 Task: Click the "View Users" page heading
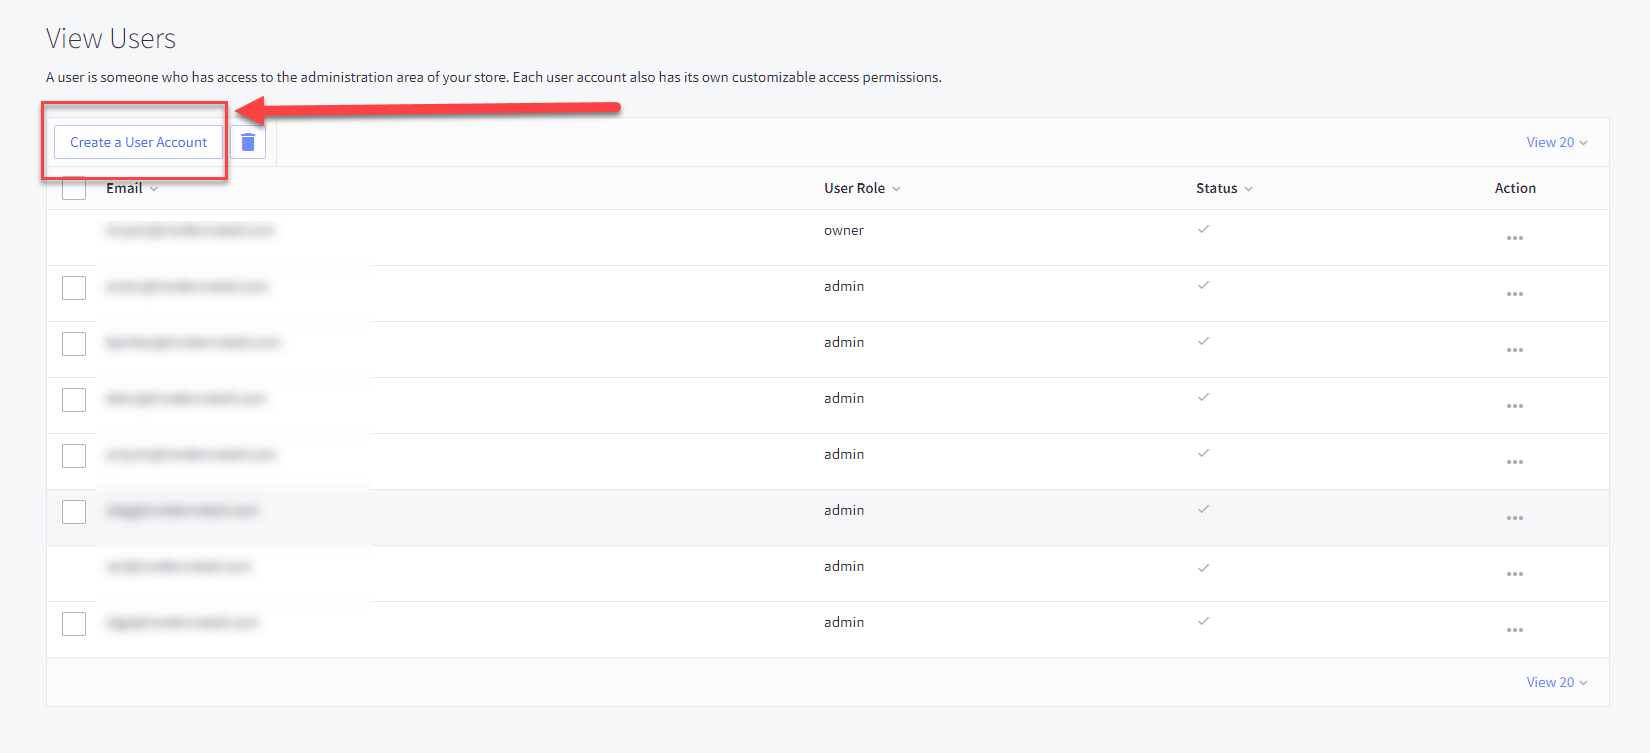pos(111,38)
